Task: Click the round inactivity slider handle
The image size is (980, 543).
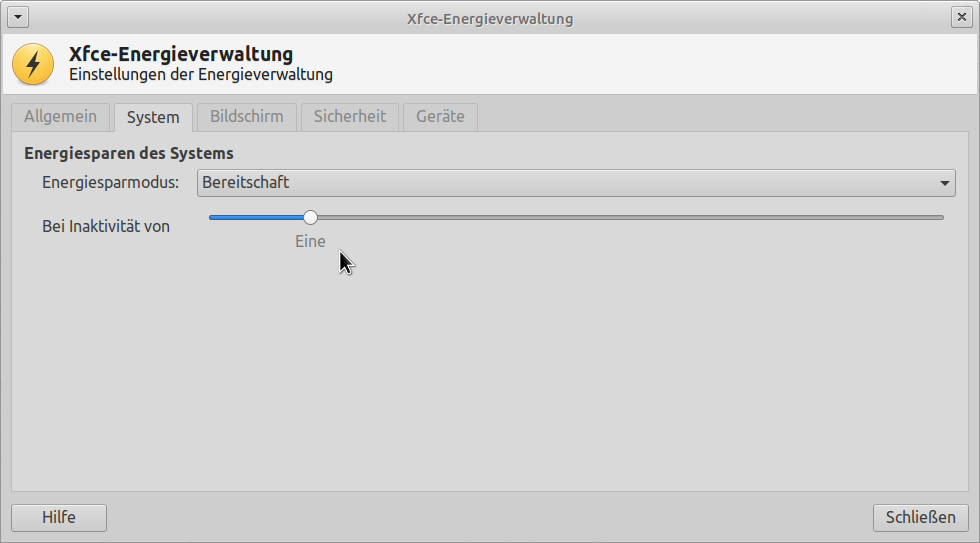Action: click(311, 217)
